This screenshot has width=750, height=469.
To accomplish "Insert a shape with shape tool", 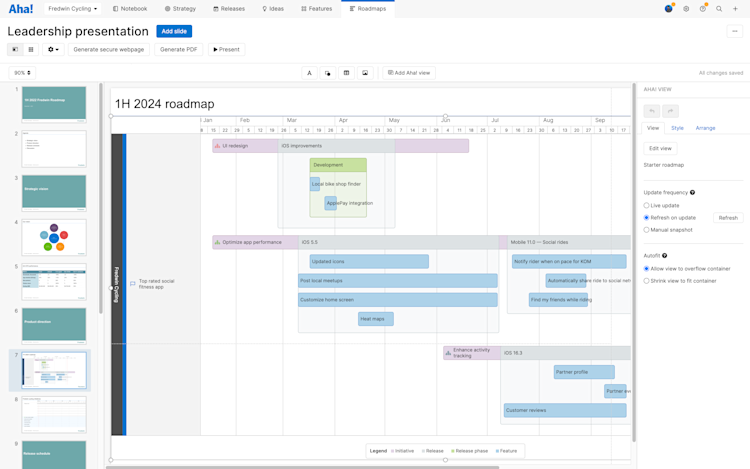I will [x=328, y=73].
